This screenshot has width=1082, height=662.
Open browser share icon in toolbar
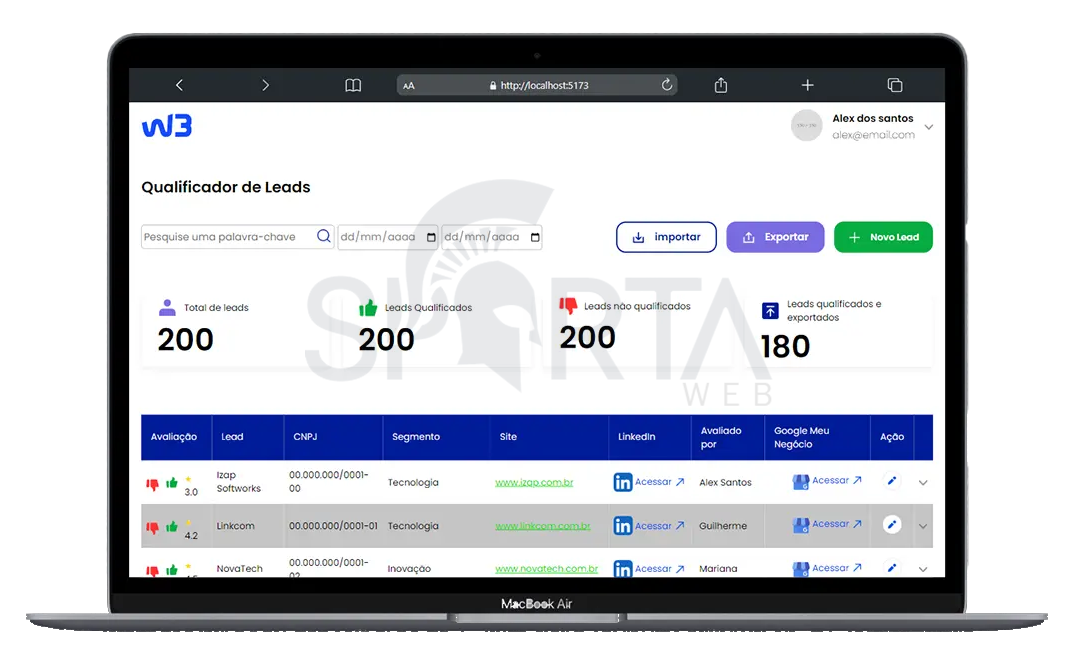point(721,85)
